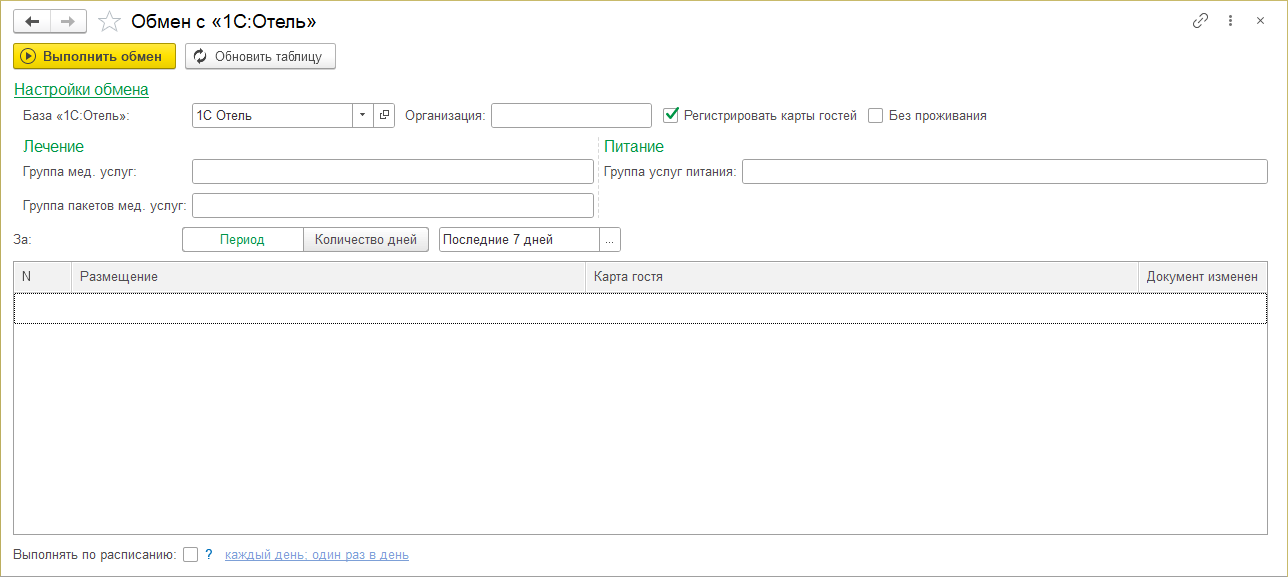This screenshot has width=1288, height=577.
Task: Toggle Регистрировать карты гостей checkbox
Action: pyautogui.click(x=672, y=115)
